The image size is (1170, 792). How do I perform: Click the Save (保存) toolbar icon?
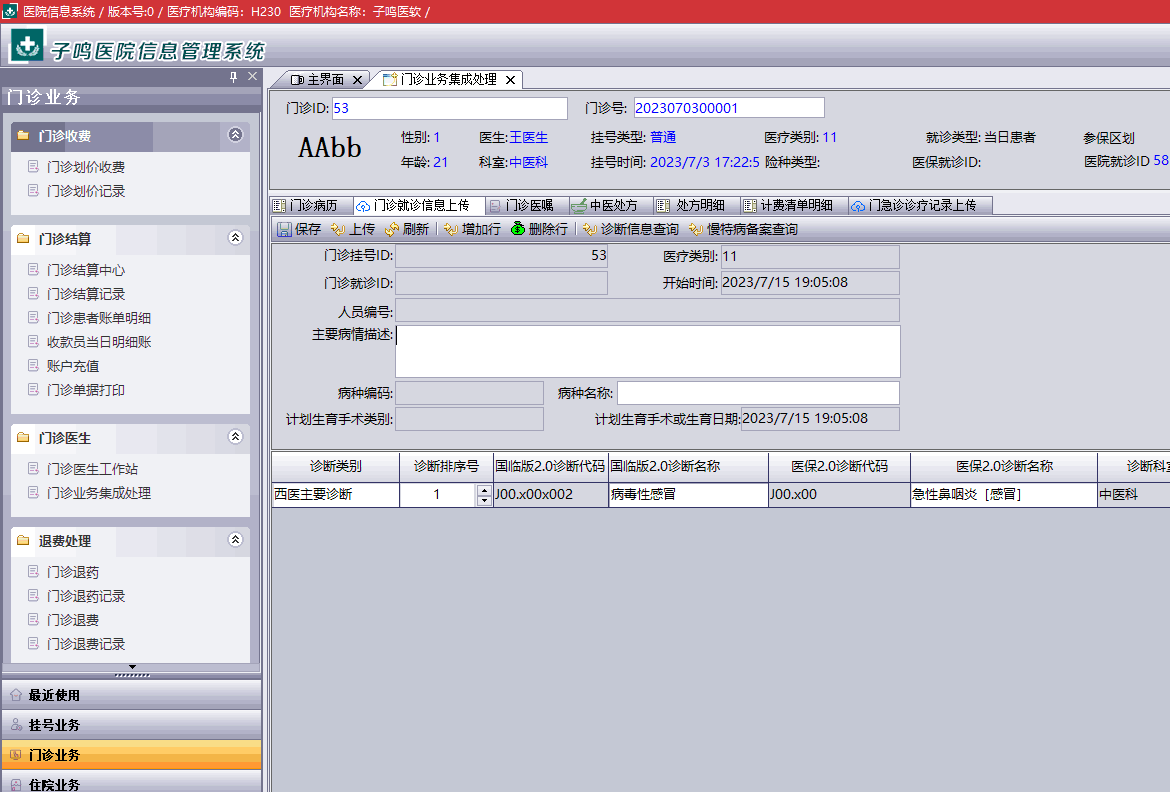pyautogui.click(x=285, y=229)
